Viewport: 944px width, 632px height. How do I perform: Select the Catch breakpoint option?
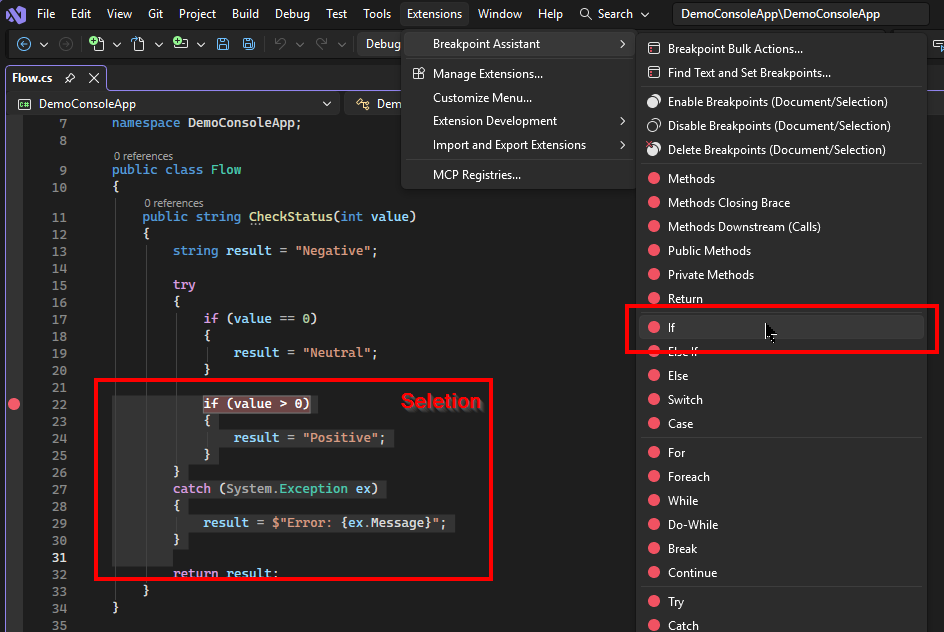click(x=781, y=625)
